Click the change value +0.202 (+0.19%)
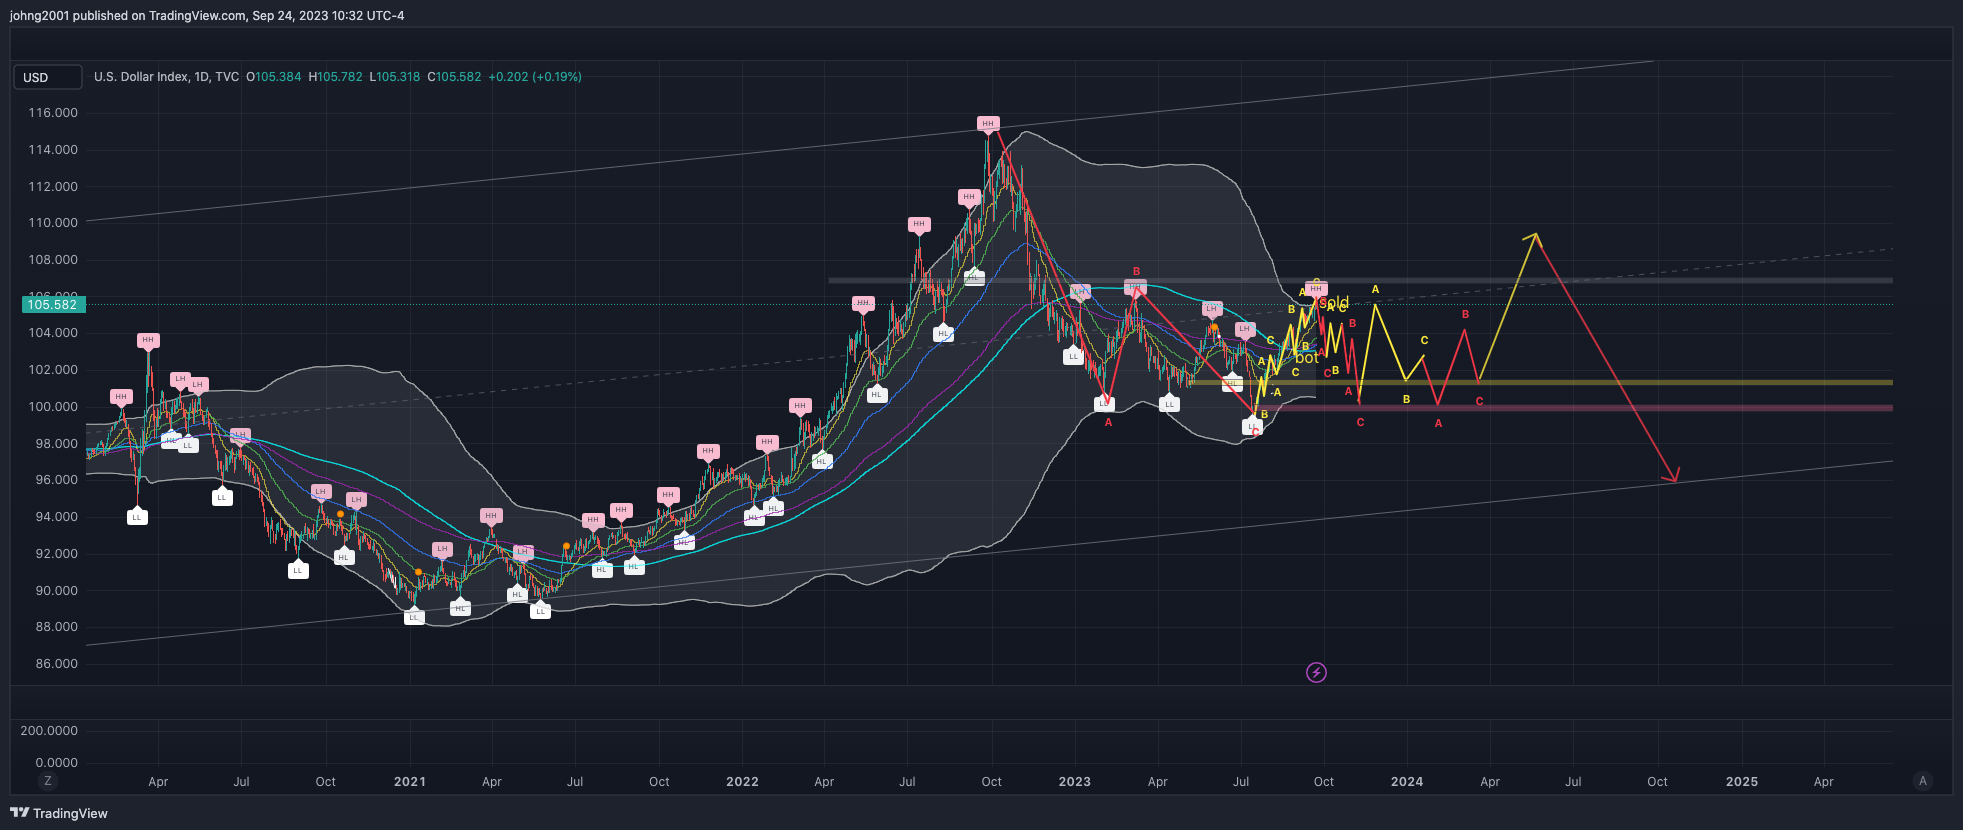The width and height of the screenshot is (1963, 830). pyautogui.click(x=535, y=77)
